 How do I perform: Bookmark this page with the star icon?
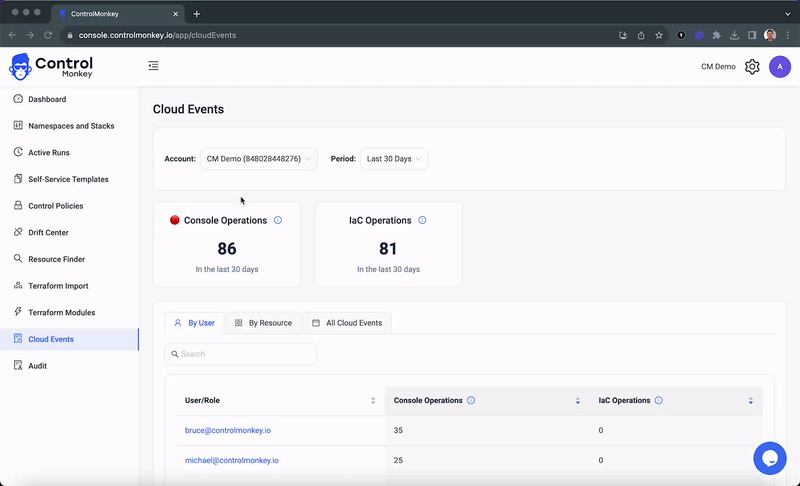[659, 35]
